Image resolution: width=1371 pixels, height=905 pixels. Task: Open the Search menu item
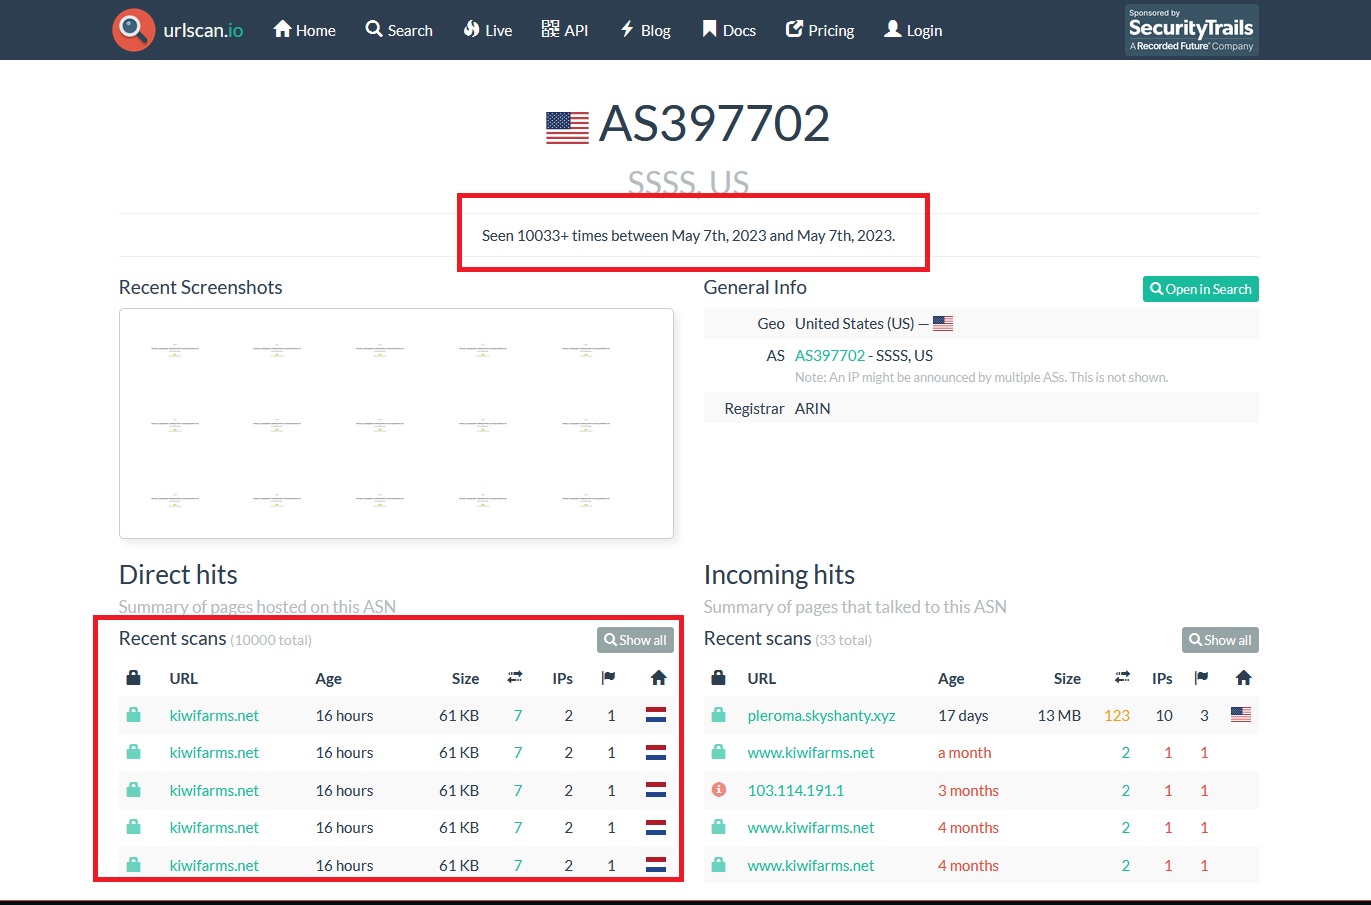pos(399,30)
